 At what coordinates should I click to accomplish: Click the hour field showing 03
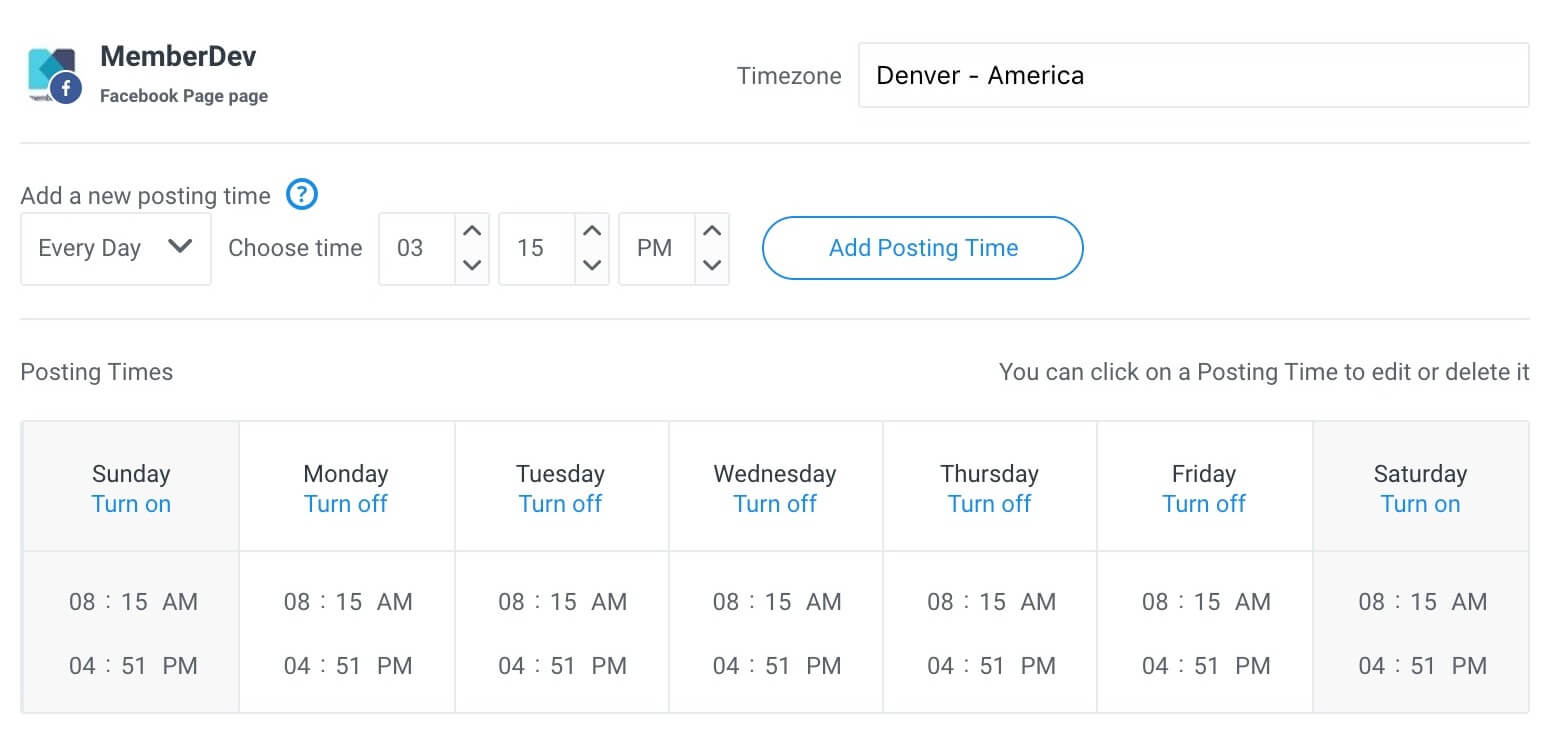point(417,248)
